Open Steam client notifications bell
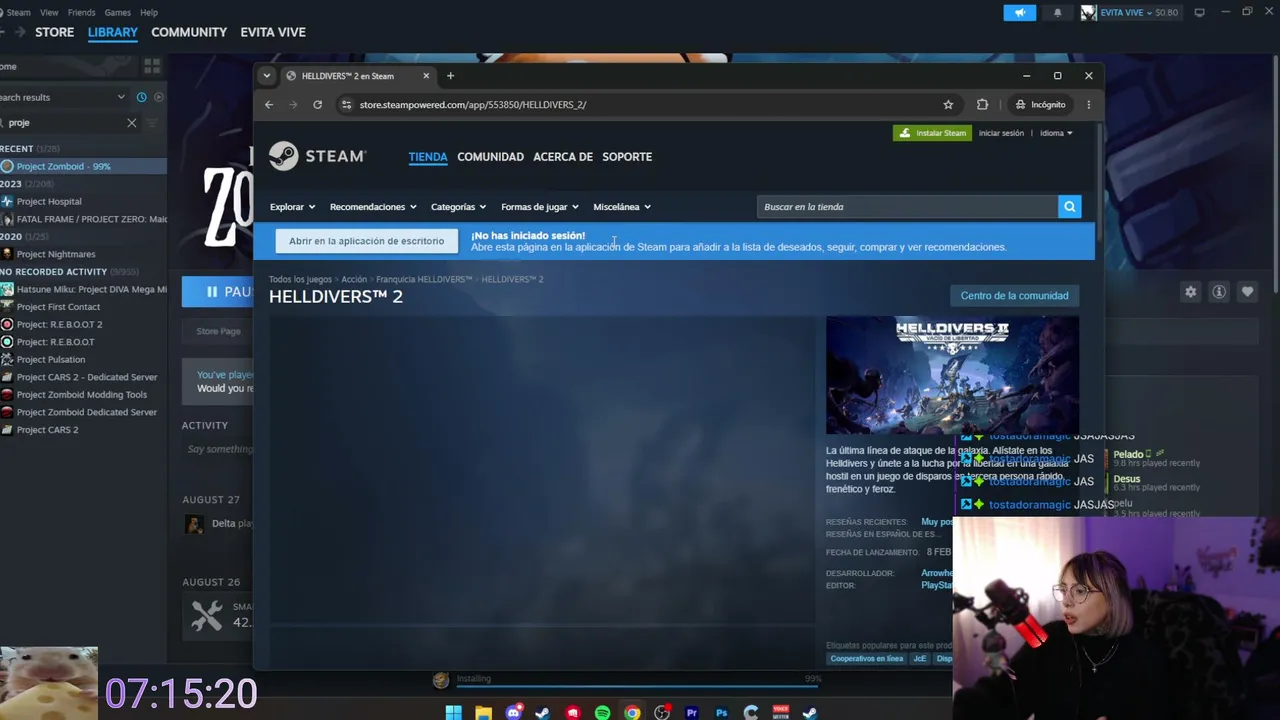Viewport: 1280px width, 720px height. 1057,12
